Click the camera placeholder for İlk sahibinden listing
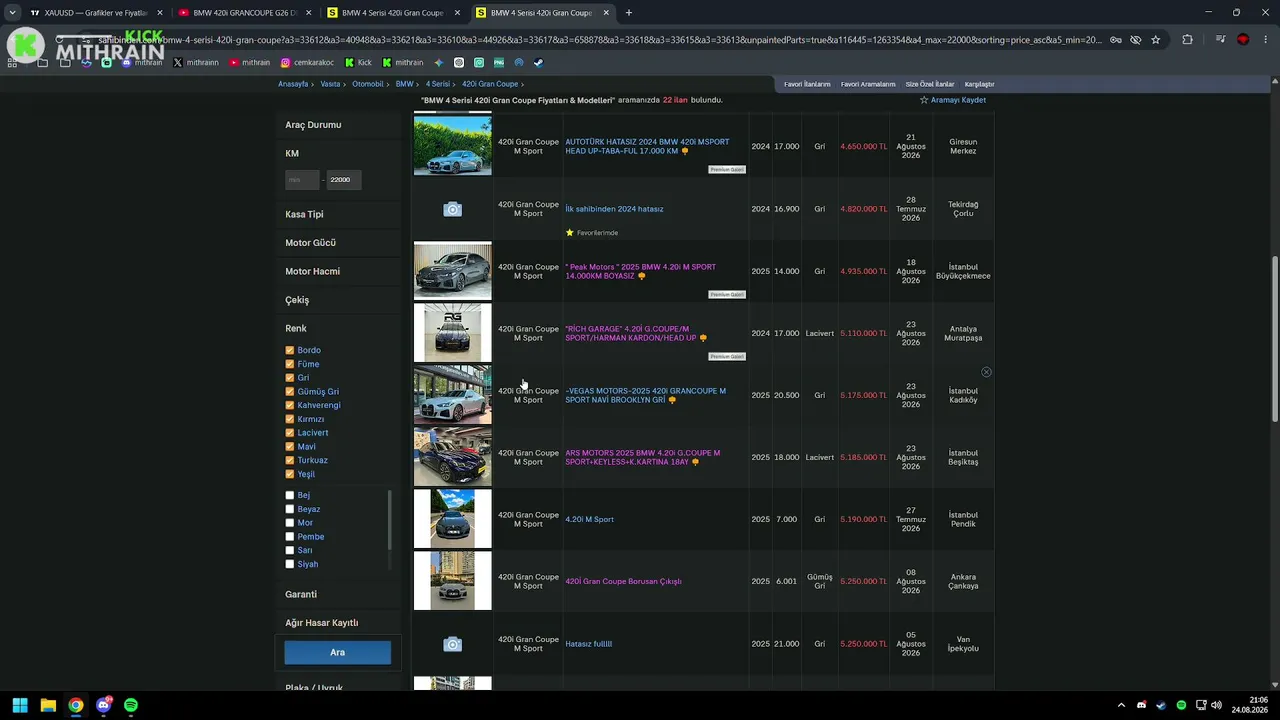The width and height of the screenshot is (1280, 720). click(x=453, y=209)
